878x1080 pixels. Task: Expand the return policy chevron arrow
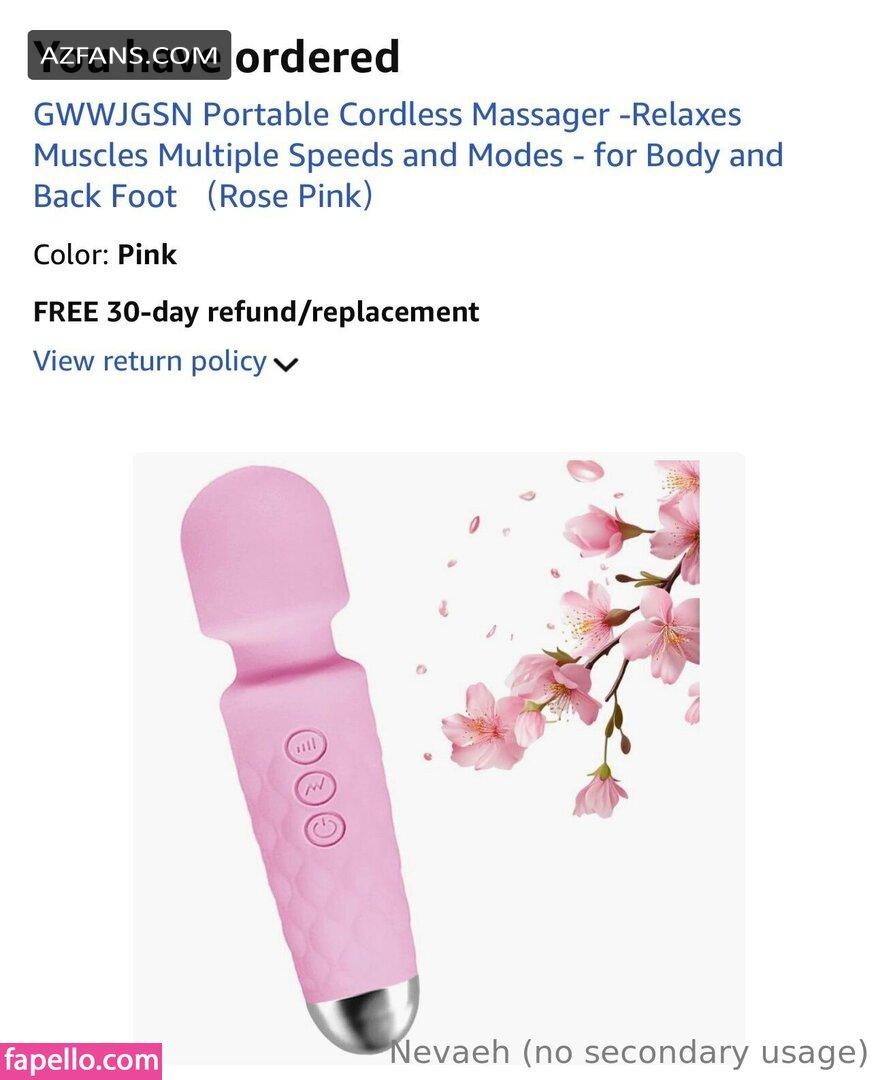286,364
